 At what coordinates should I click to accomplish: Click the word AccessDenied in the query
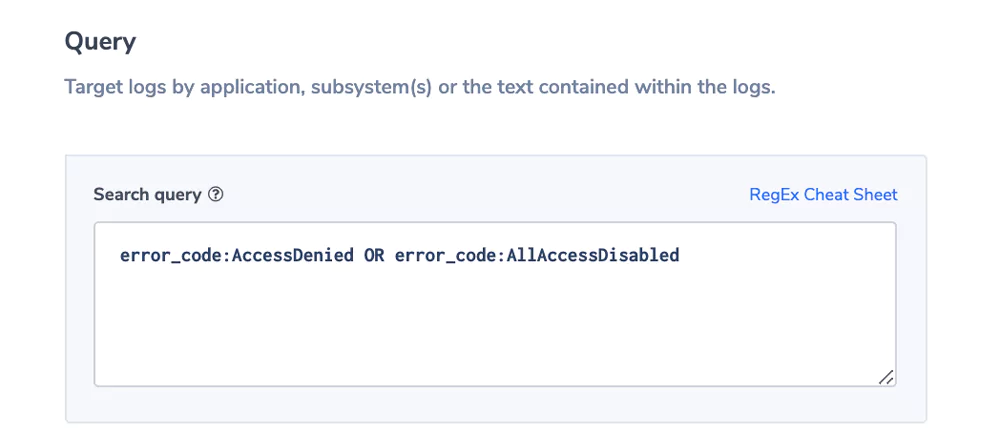point(293,256)
